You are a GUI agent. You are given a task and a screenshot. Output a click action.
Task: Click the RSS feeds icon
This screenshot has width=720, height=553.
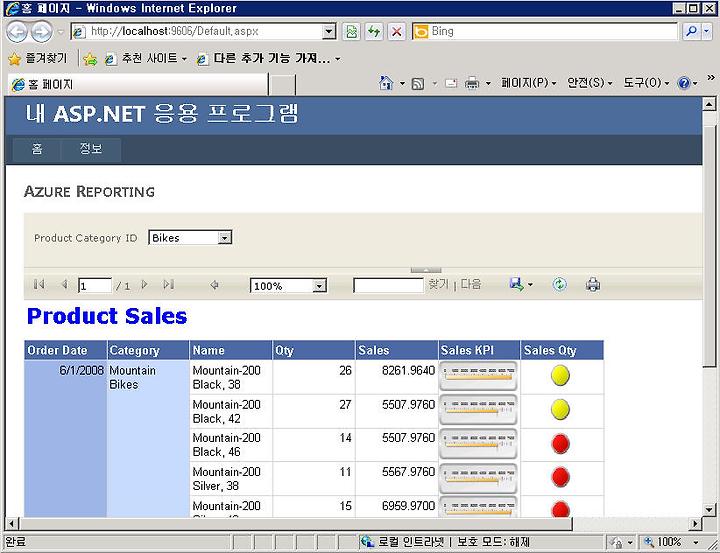pos(417,84)
